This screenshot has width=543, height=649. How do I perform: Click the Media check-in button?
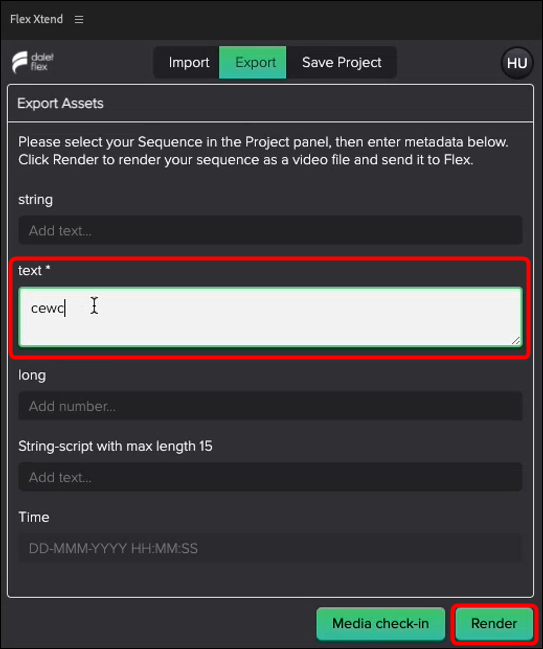380,623
